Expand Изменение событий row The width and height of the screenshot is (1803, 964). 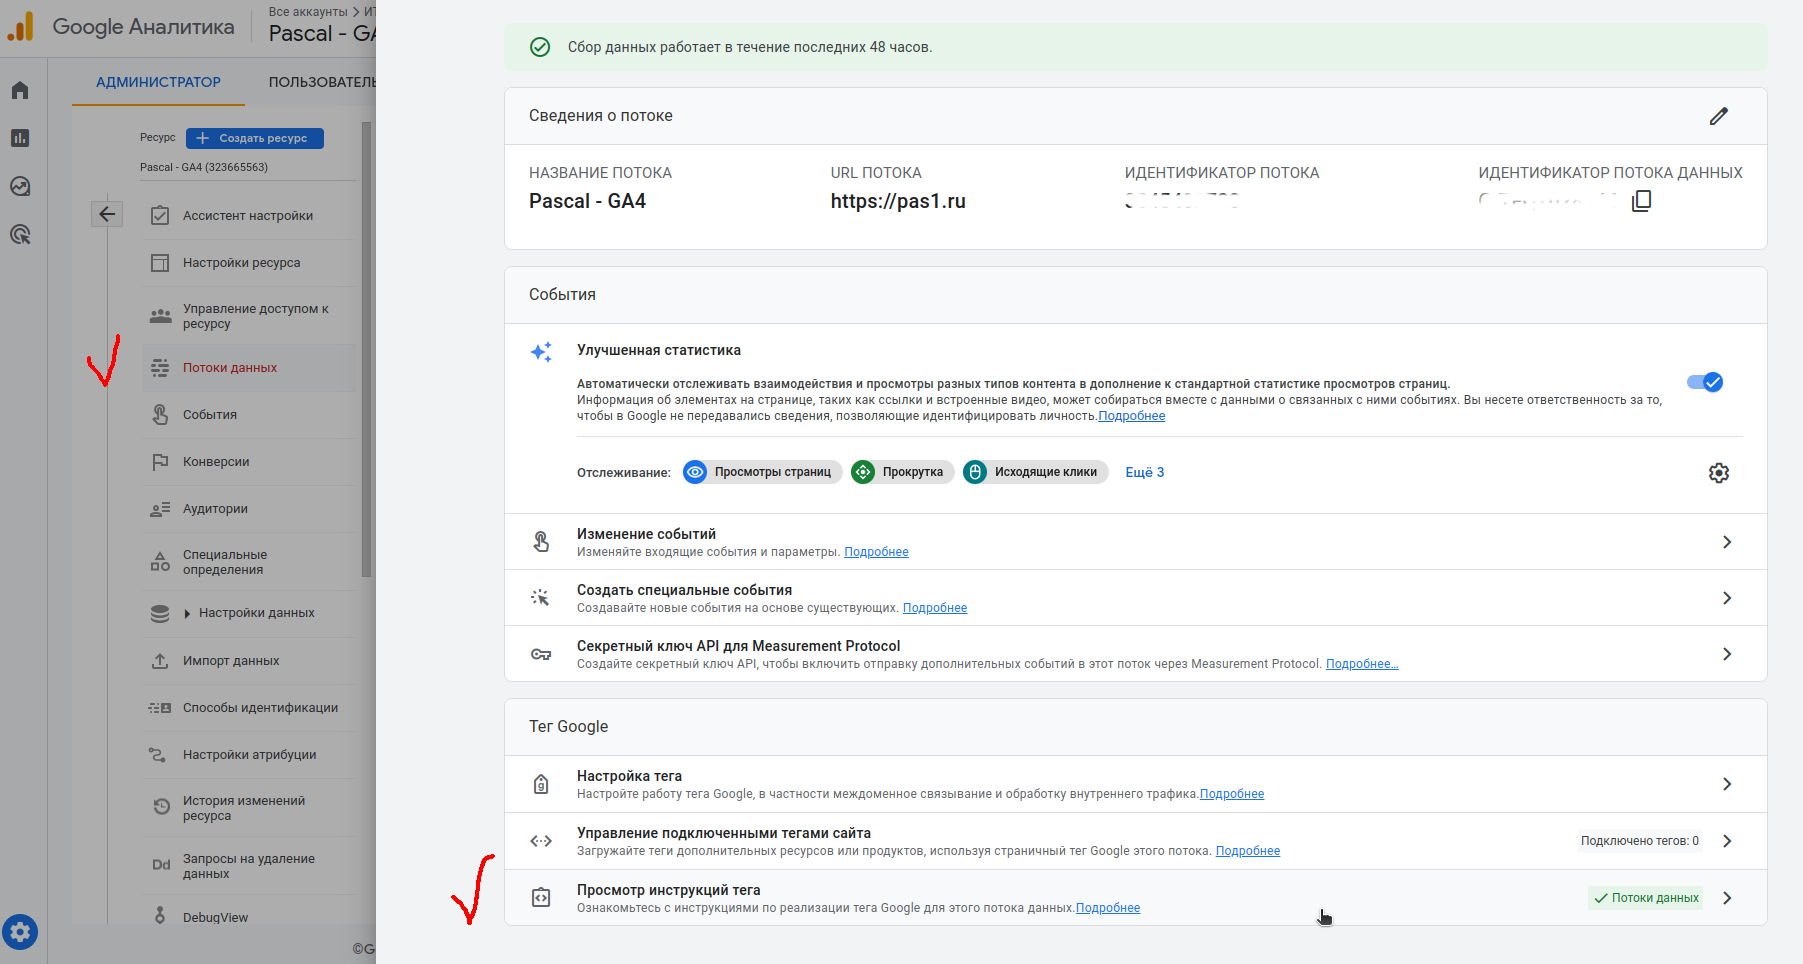click(x=1726, y=542)
